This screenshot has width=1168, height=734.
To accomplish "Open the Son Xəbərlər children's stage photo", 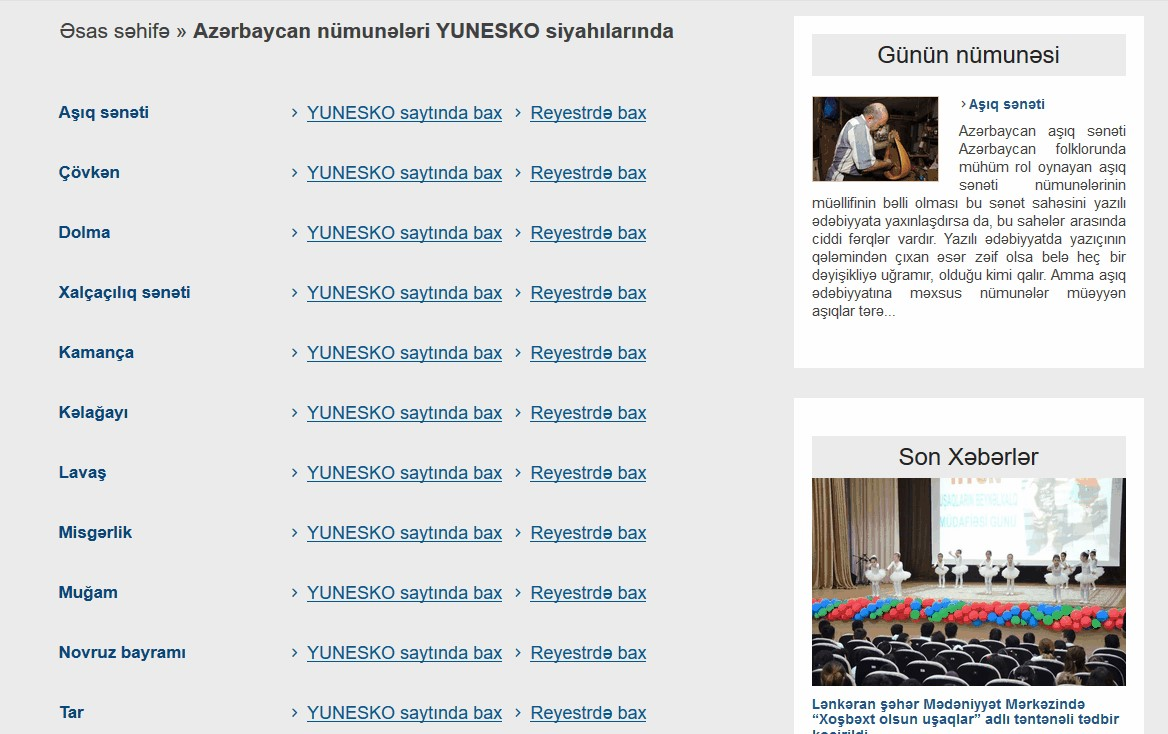I will (968, 581).
